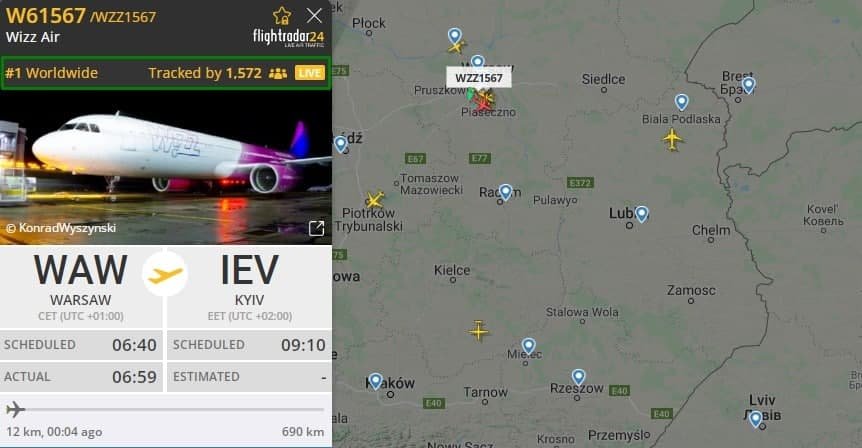Click the IEV Kyiv destination airport
The height and width of the screenshot is (448, 862).
pos(250,286)
